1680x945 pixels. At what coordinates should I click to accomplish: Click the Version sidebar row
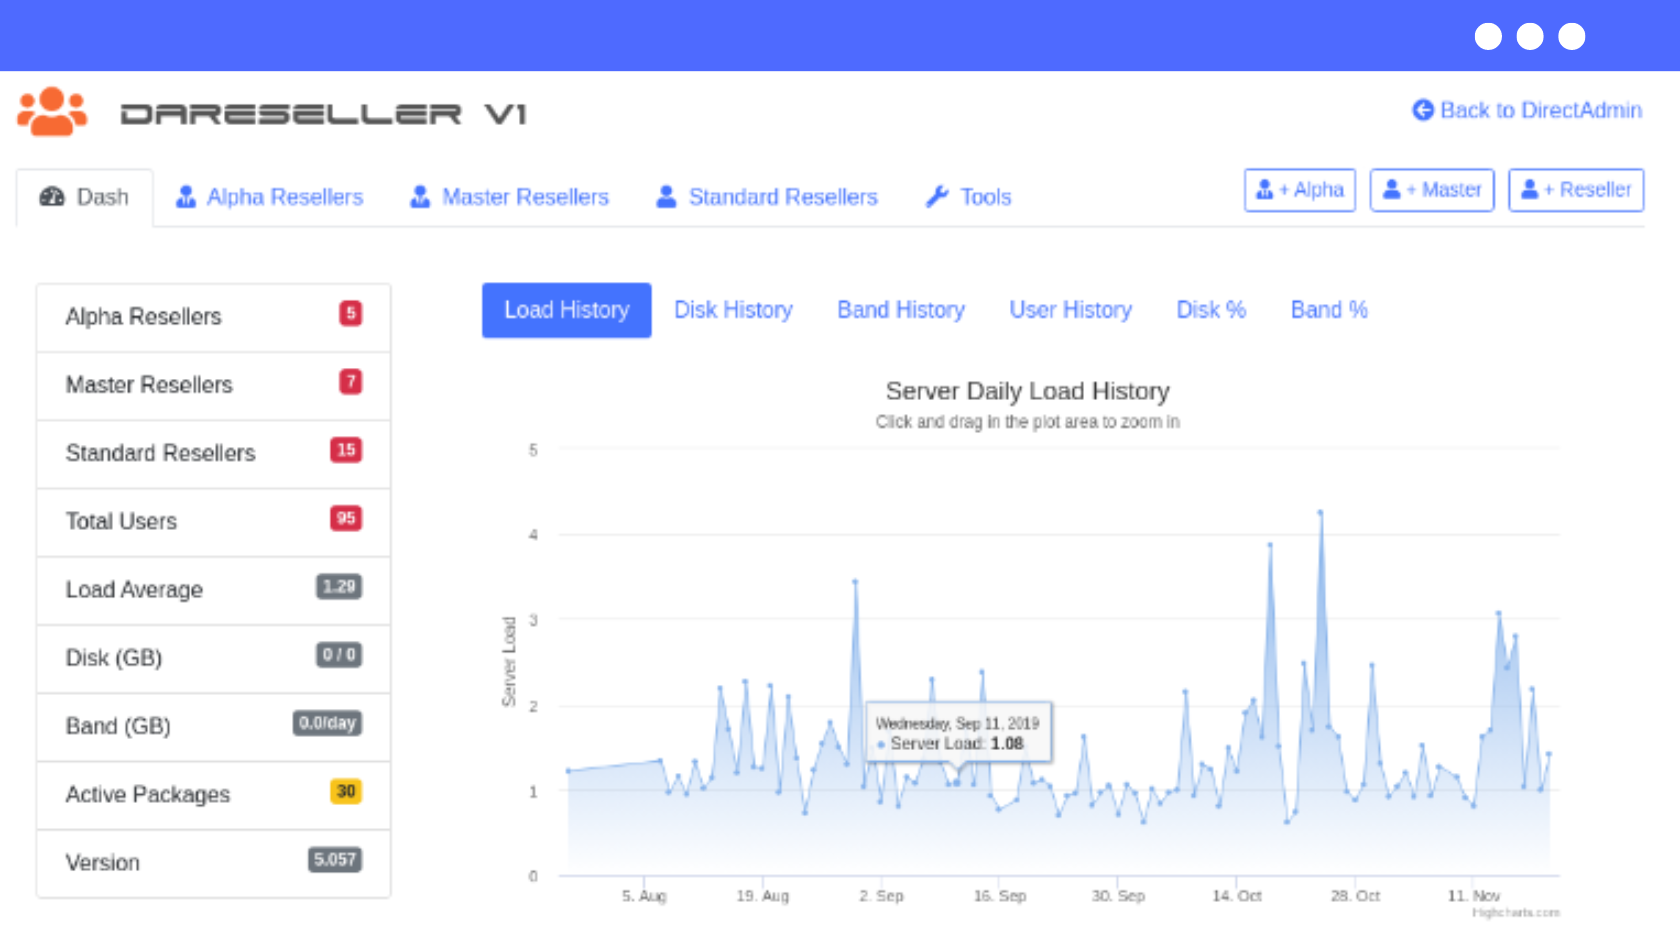tap(214, 863)
